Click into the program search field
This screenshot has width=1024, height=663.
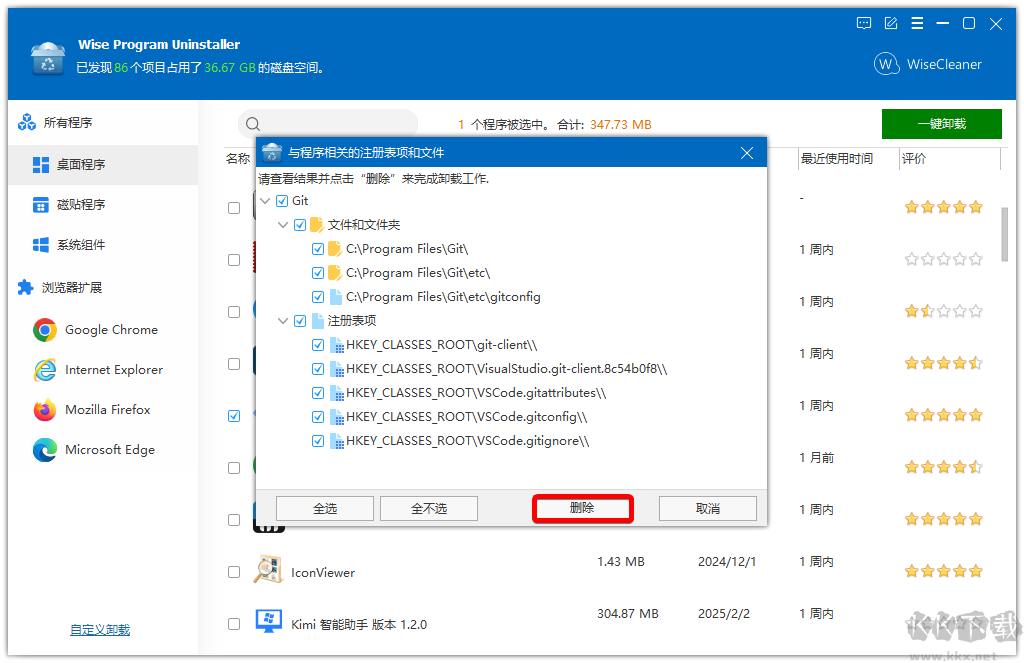[x=328, y=124]
